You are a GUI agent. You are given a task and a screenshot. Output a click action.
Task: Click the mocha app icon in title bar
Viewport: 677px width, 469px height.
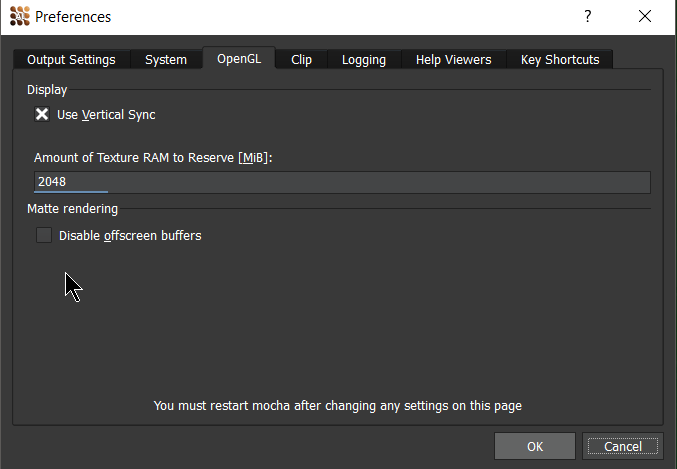pyautogui.click(x=19, y=16)
